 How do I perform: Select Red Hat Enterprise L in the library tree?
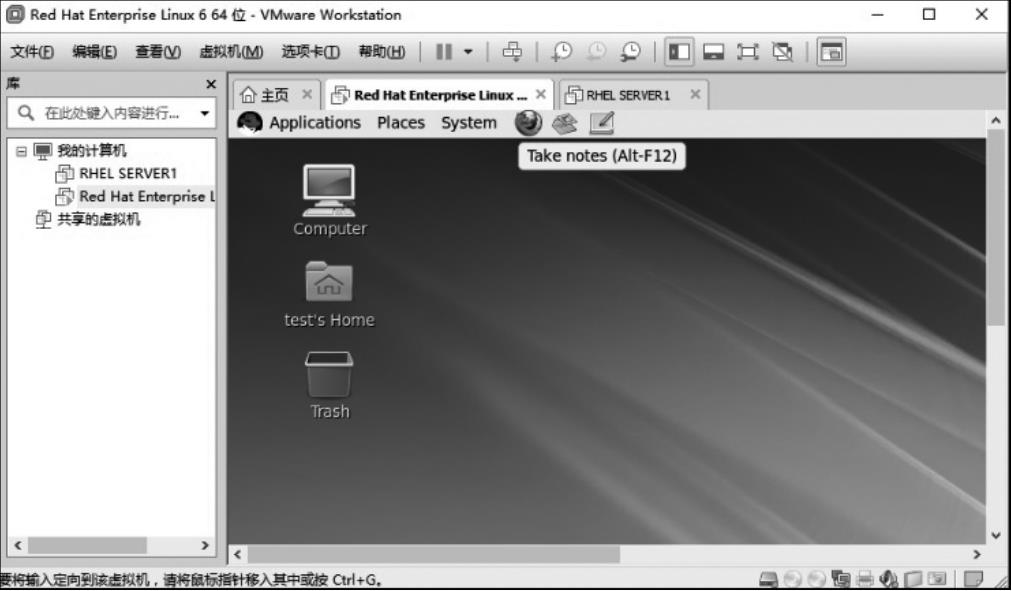(x=147, y=196)
